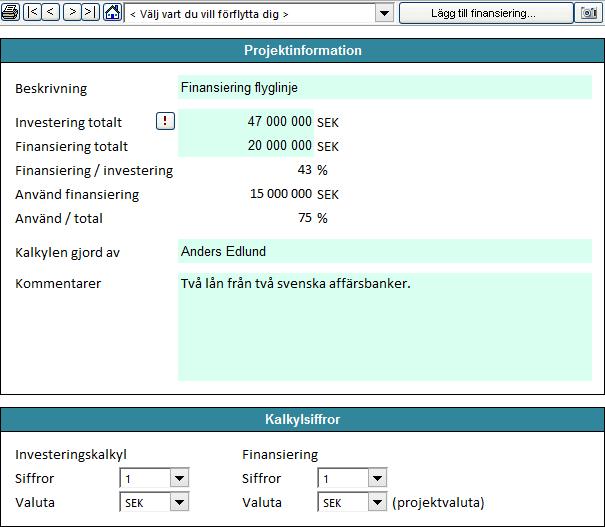Go to last page arrow button

click(91, 12)
